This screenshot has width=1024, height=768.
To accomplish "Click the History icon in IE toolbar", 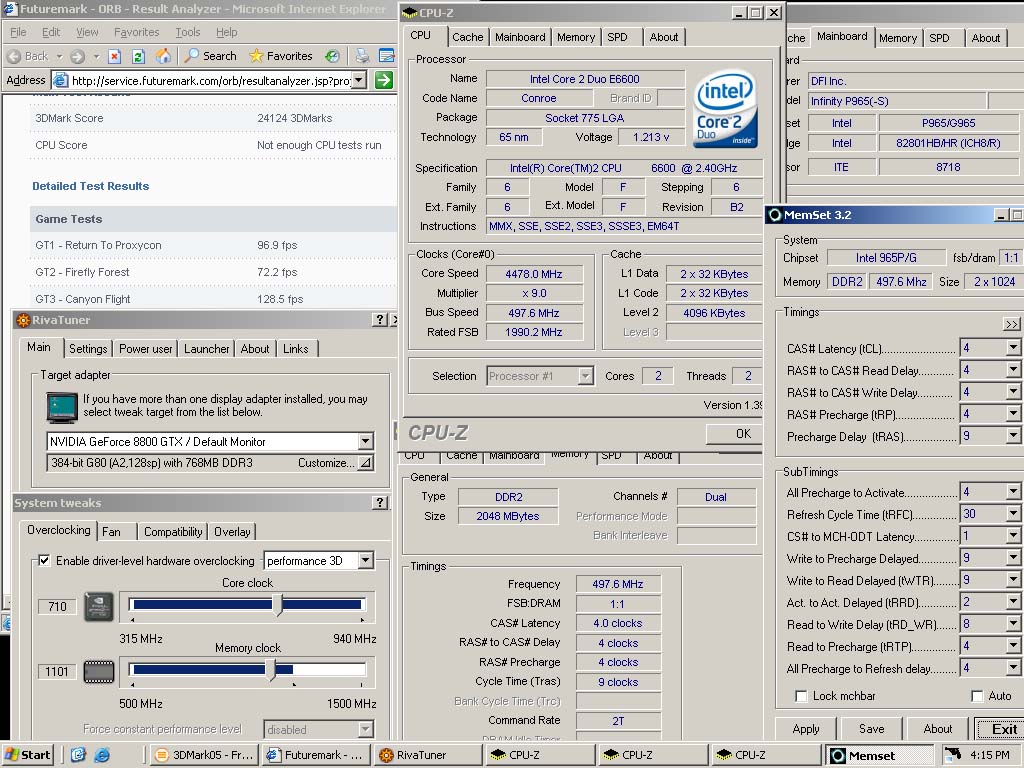I will [x=332, y=56].
